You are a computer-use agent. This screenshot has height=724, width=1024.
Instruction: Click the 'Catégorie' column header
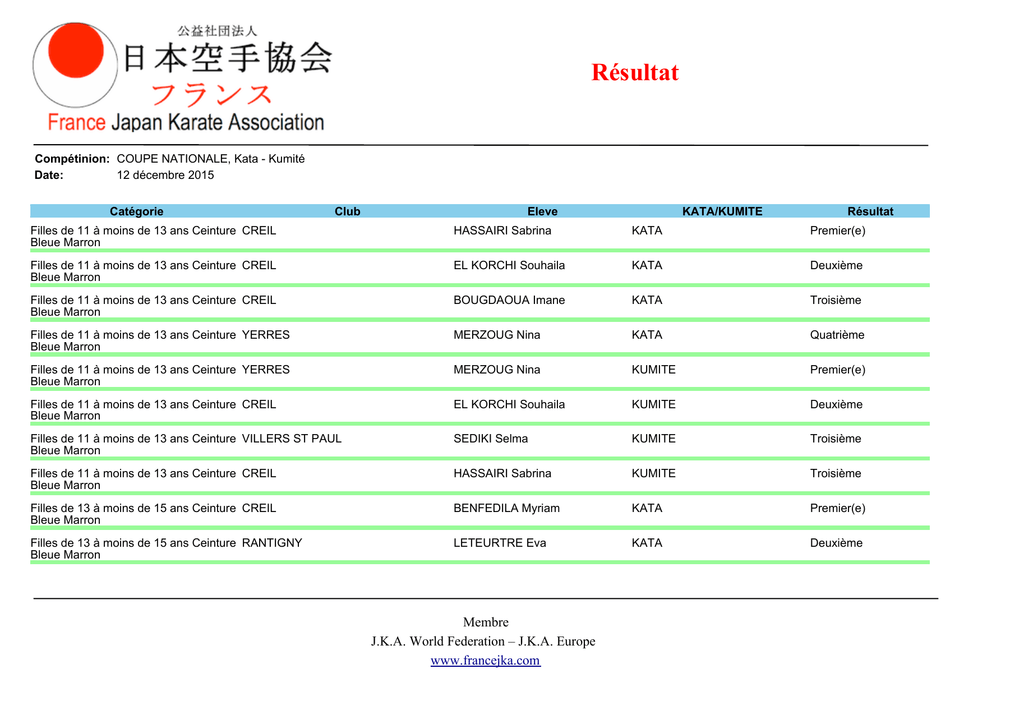click(136, 211)
